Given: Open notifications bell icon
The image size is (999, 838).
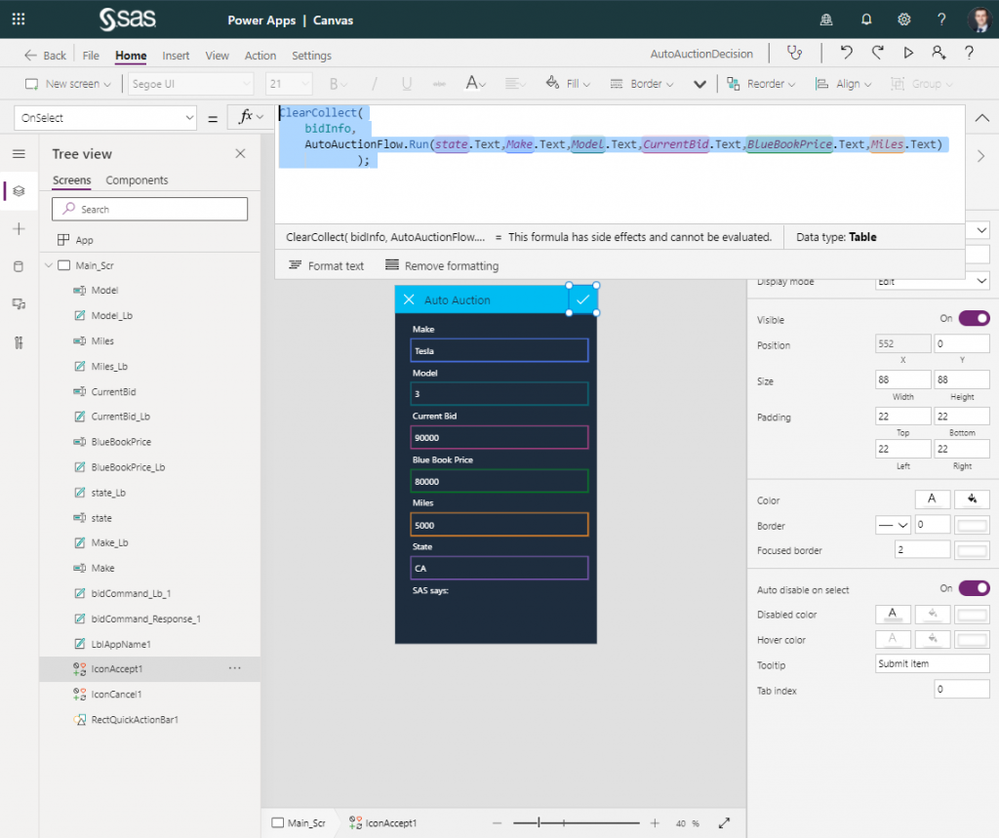Looking at the screenshot, I should tap(865, 19).
